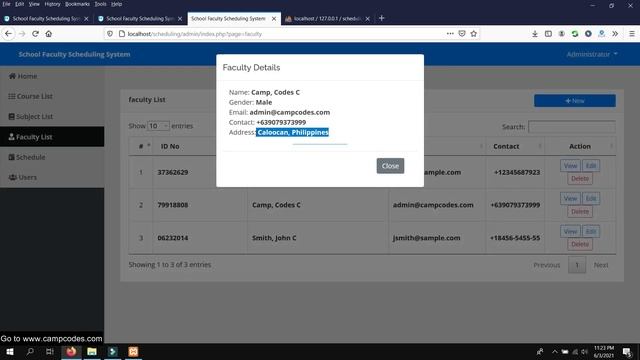640x360 pixels.
Task: Click the address bar URL
Action: pos(194,34)
